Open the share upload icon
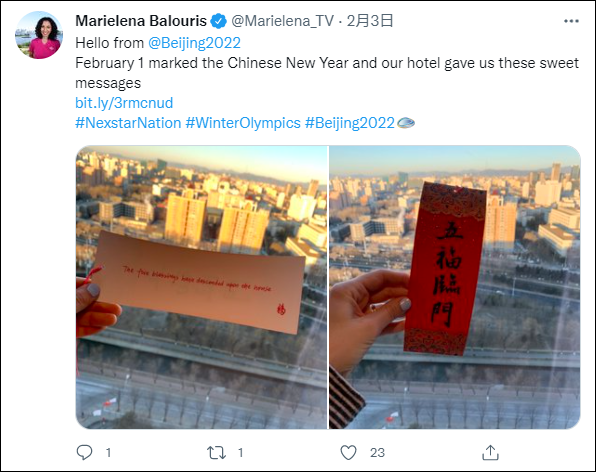Screen dimensions: 596x472 click(x=490, y=452)
